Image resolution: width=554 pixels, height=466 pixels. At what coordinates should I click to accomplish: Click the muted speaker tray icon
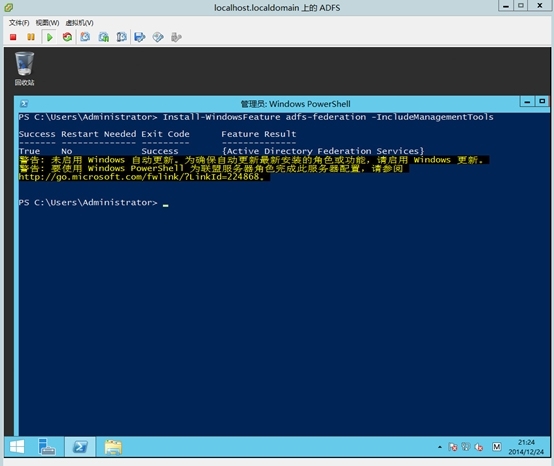[479, 447]
